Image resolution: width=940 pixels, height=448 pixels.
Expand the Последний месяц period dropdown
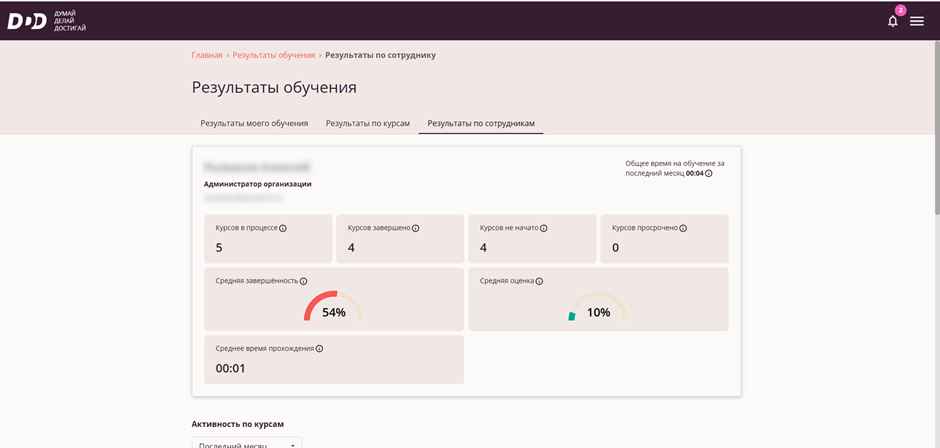tap(246, 444)
